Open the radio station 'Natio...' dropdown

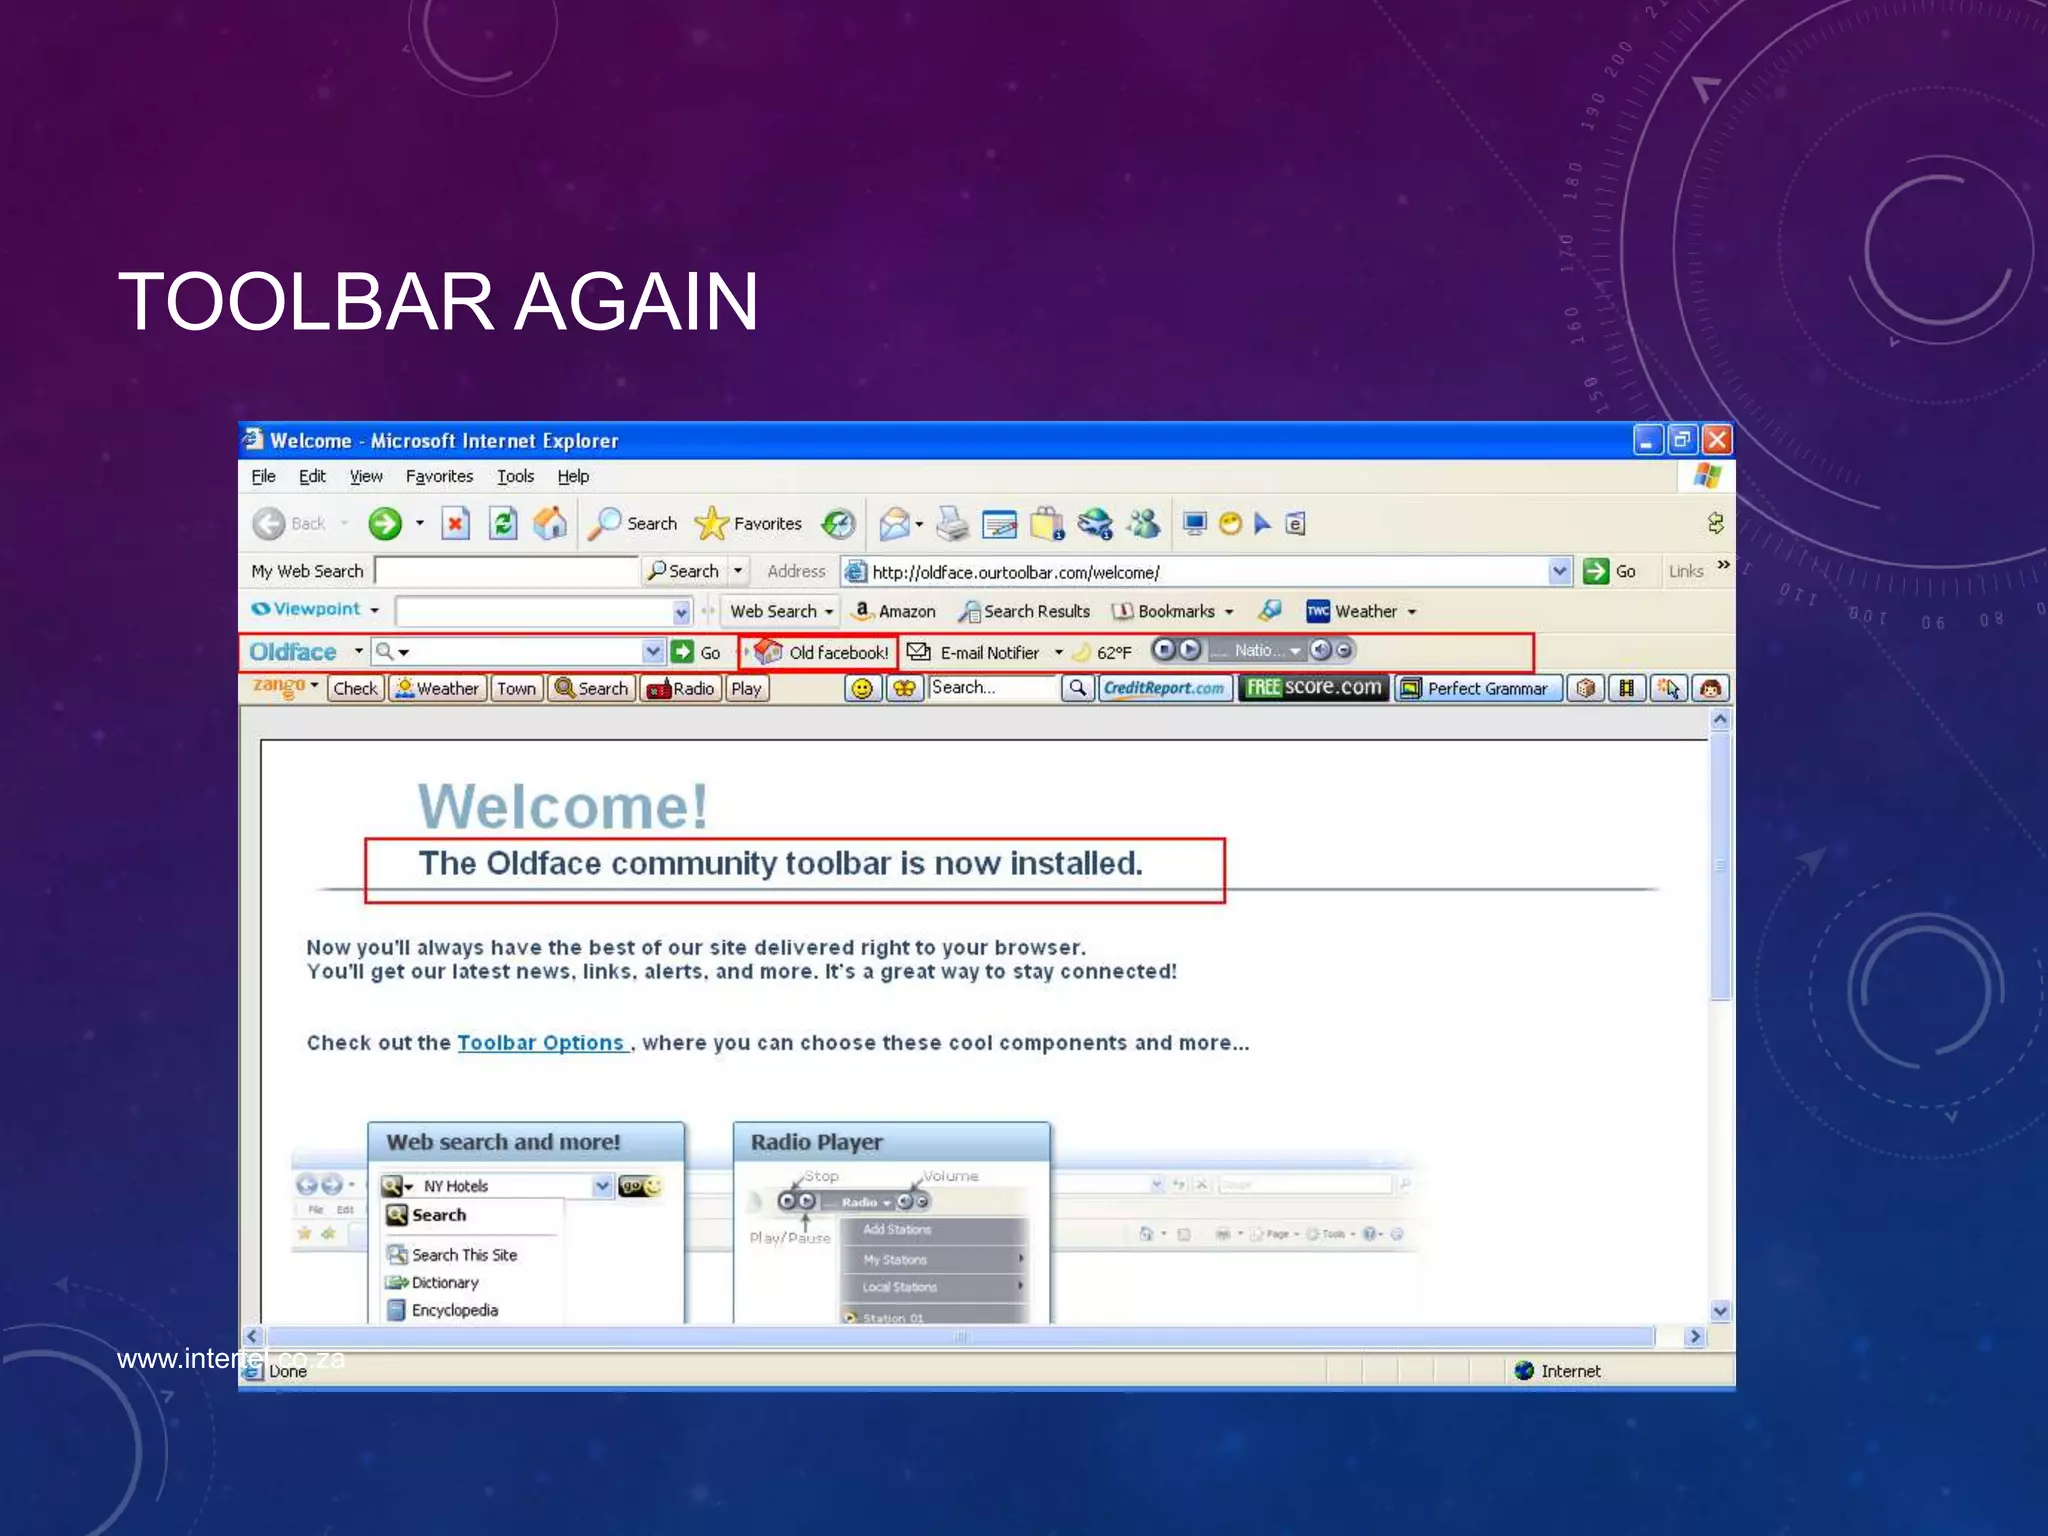[x=1295, y=651]
